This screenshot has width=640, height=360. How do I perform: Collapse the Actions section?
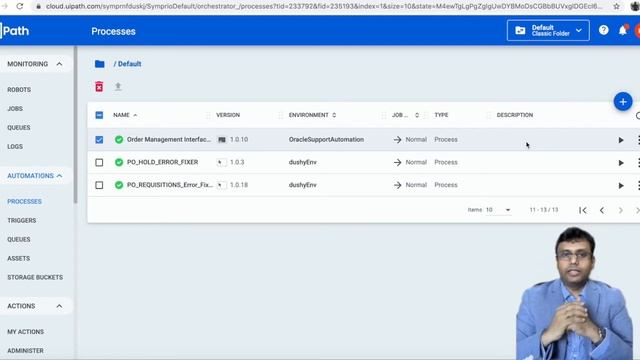pos(59,306)
